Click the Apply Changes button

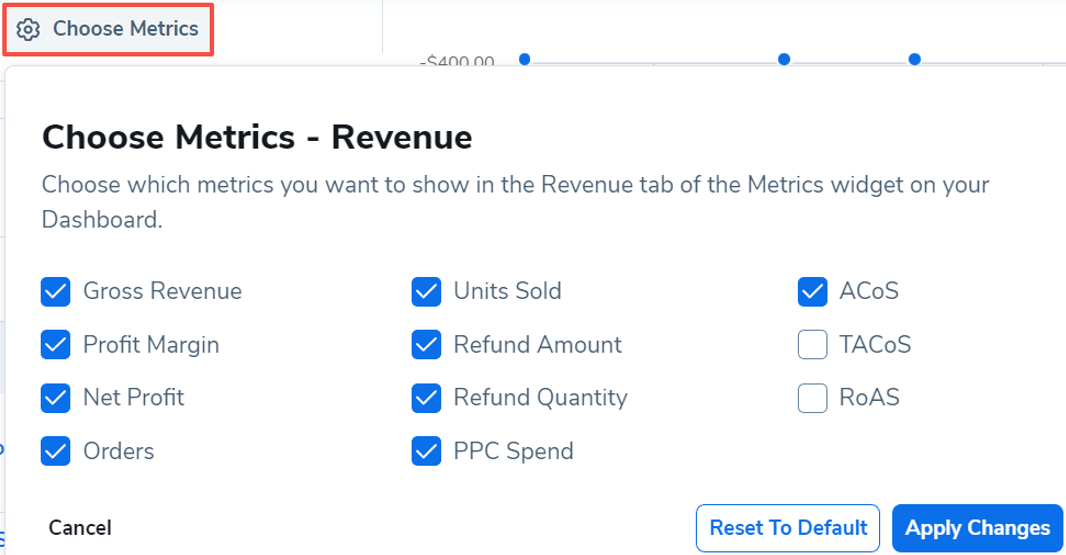point(977,528)
